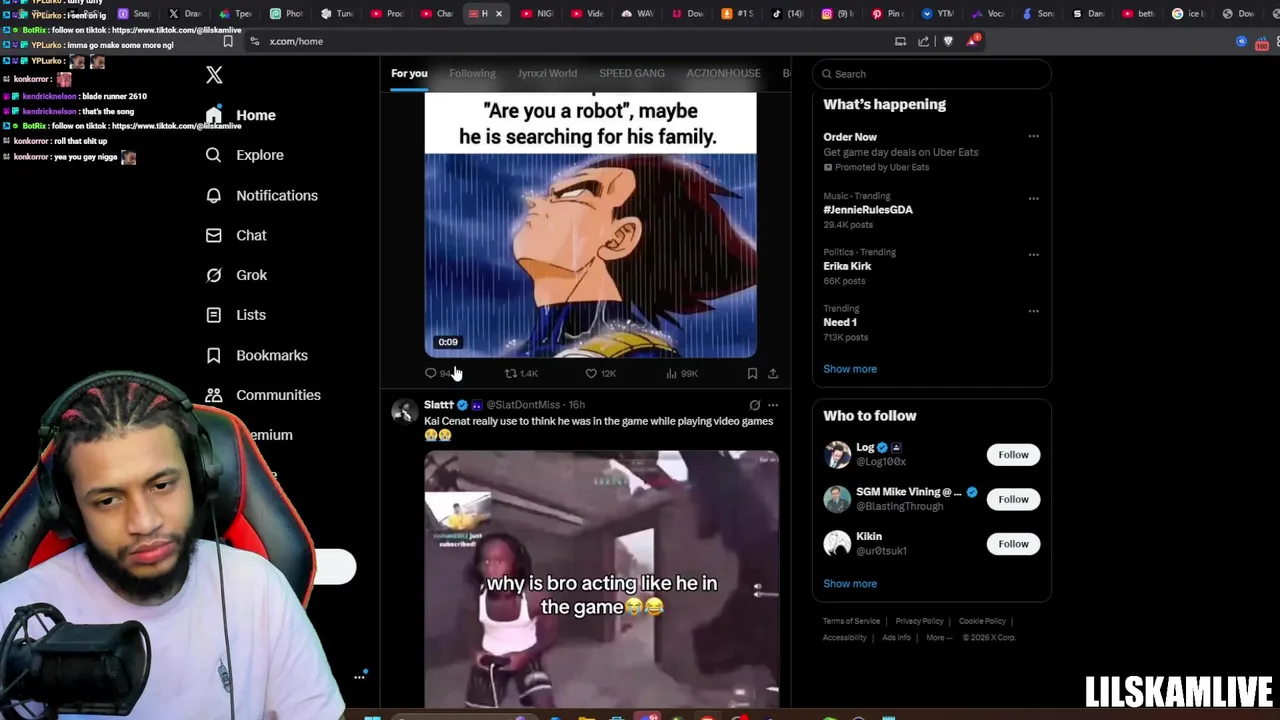
Task: Switch to the AC7IONHOUSE tab
Action: [723, 73]
